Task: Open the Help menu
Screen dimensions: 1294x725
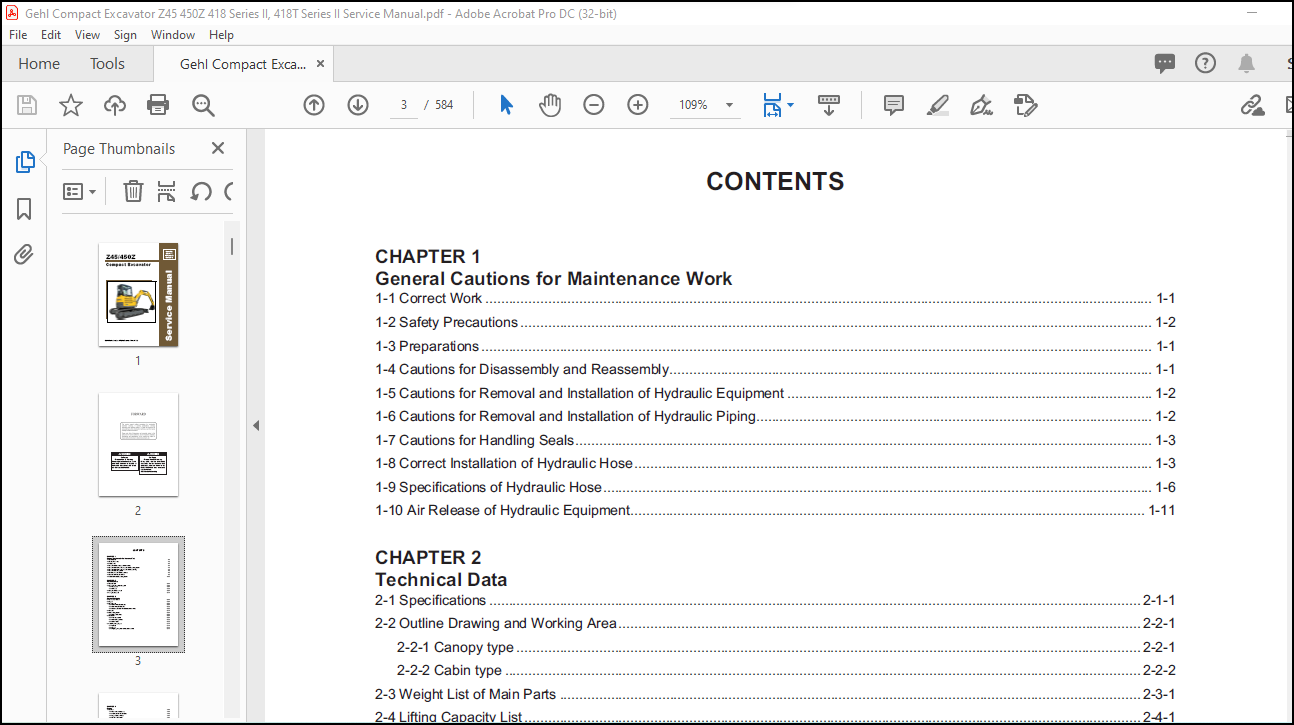Action: pos(222,35)
